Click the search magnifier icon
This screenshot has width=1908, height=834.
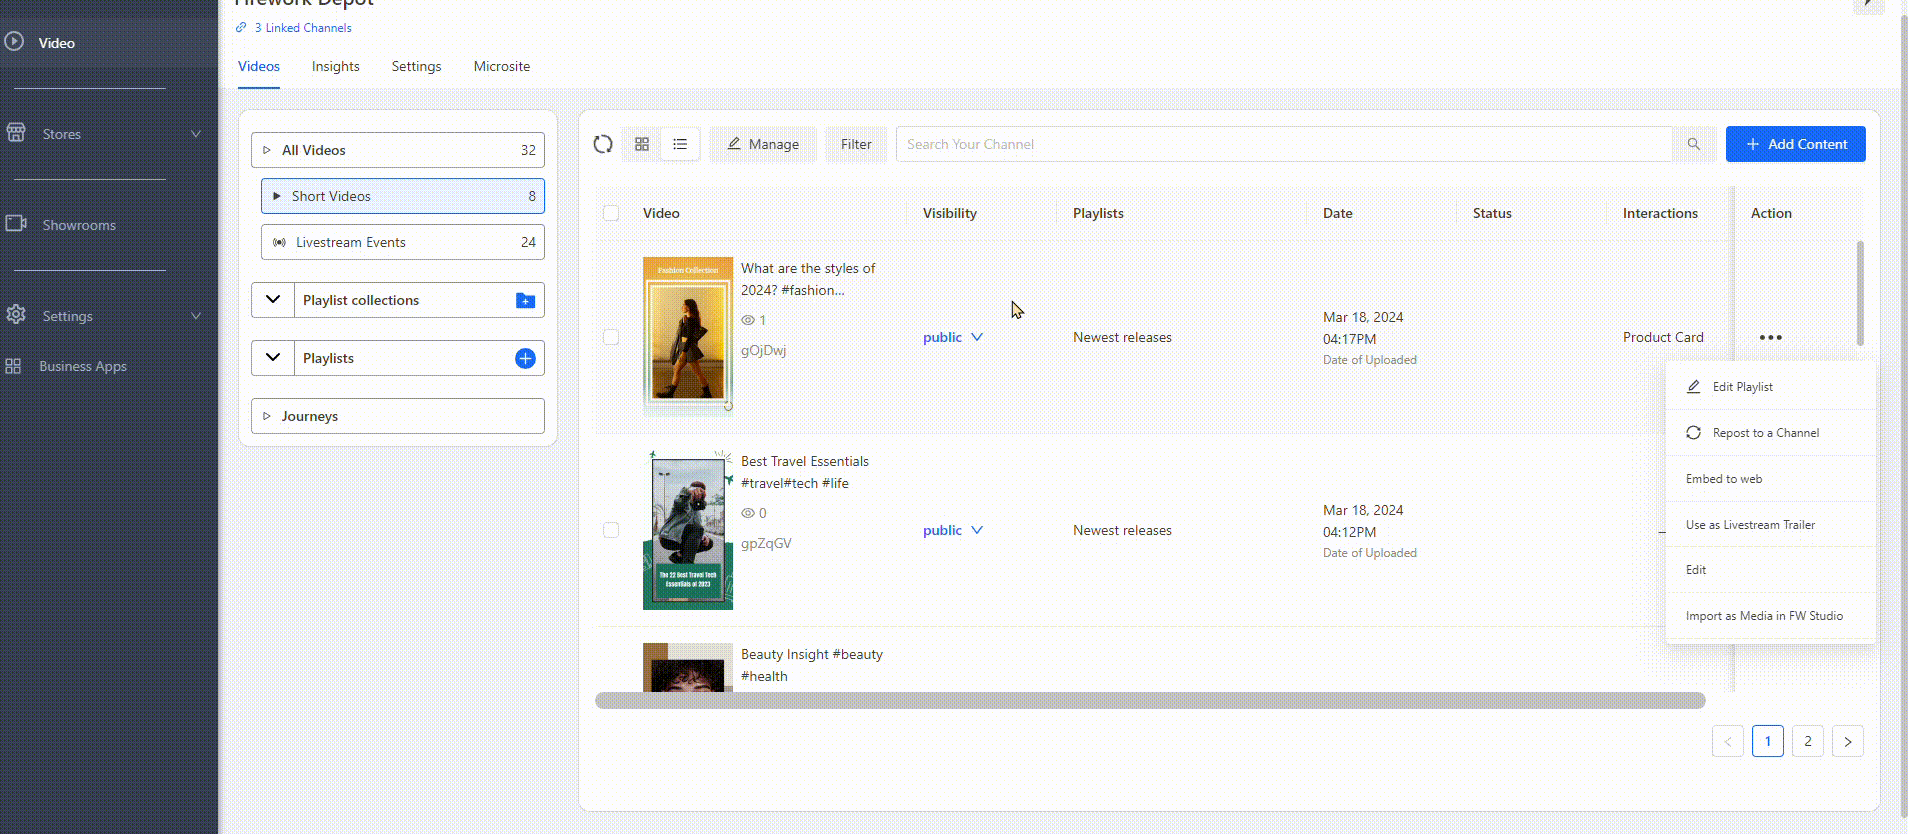tap(1693, 144)
